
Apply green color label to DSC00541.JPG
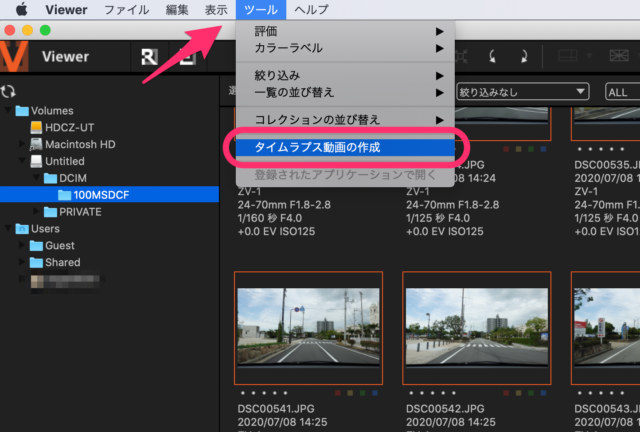[x=362, y=393]
